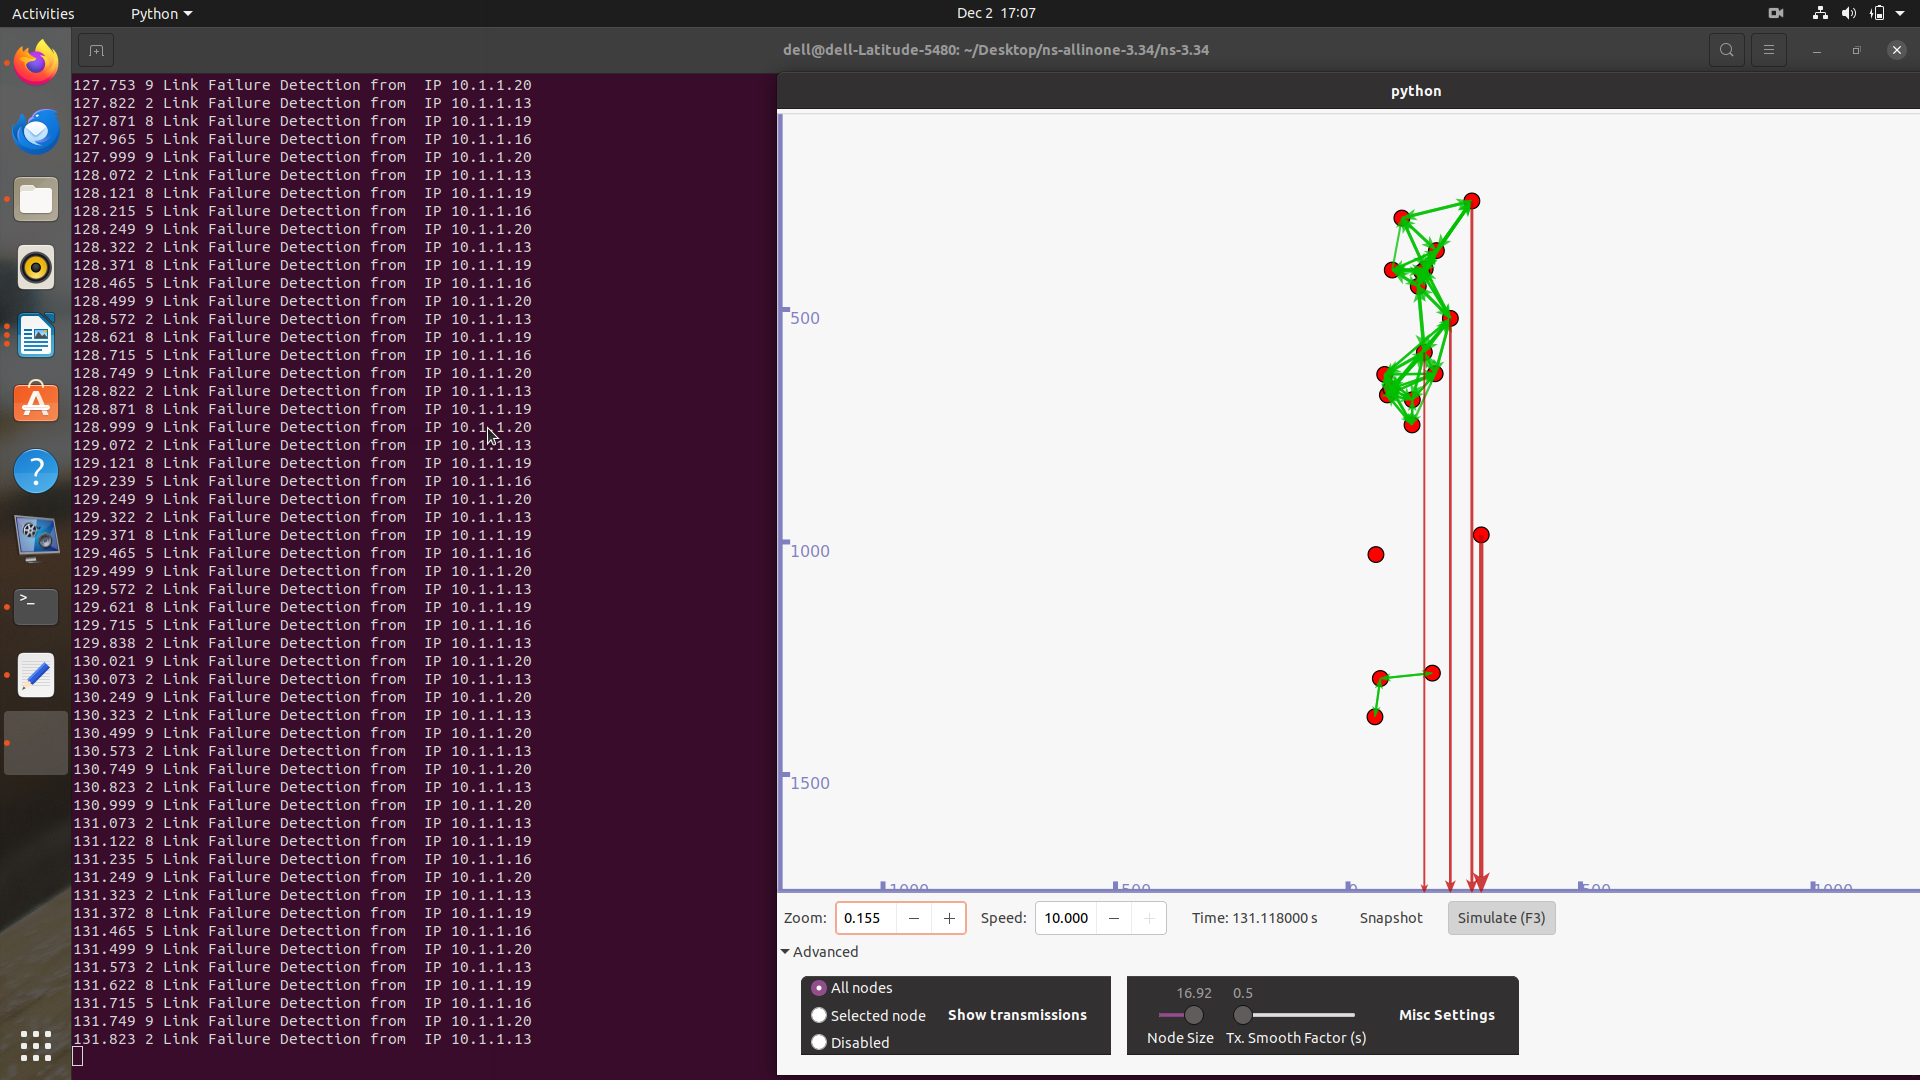Open the terminal search icon
This screenshot has height=1080, width=1920.
(1726, 50)
